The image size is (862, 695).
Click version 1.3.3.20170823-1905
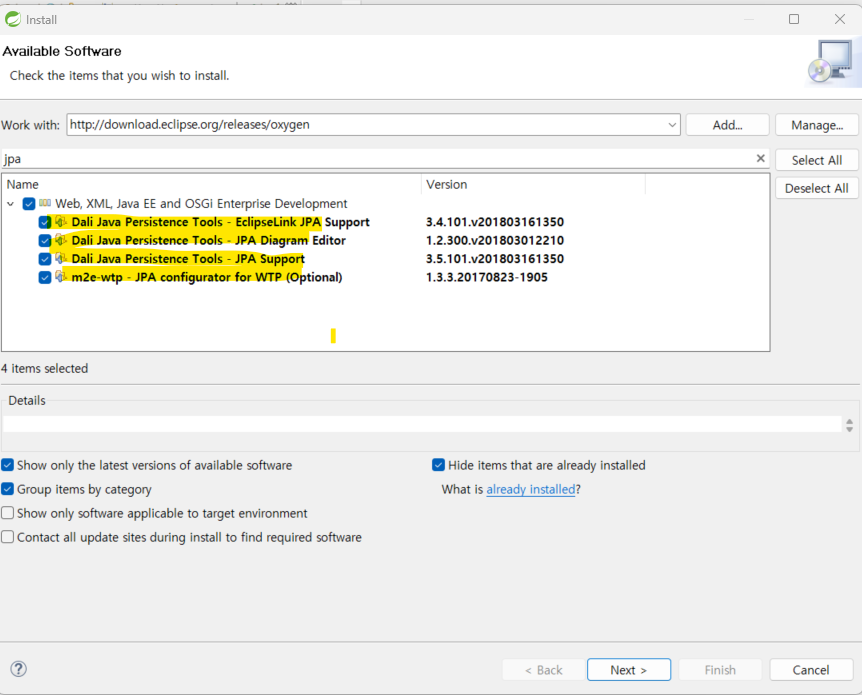point(487,277)
